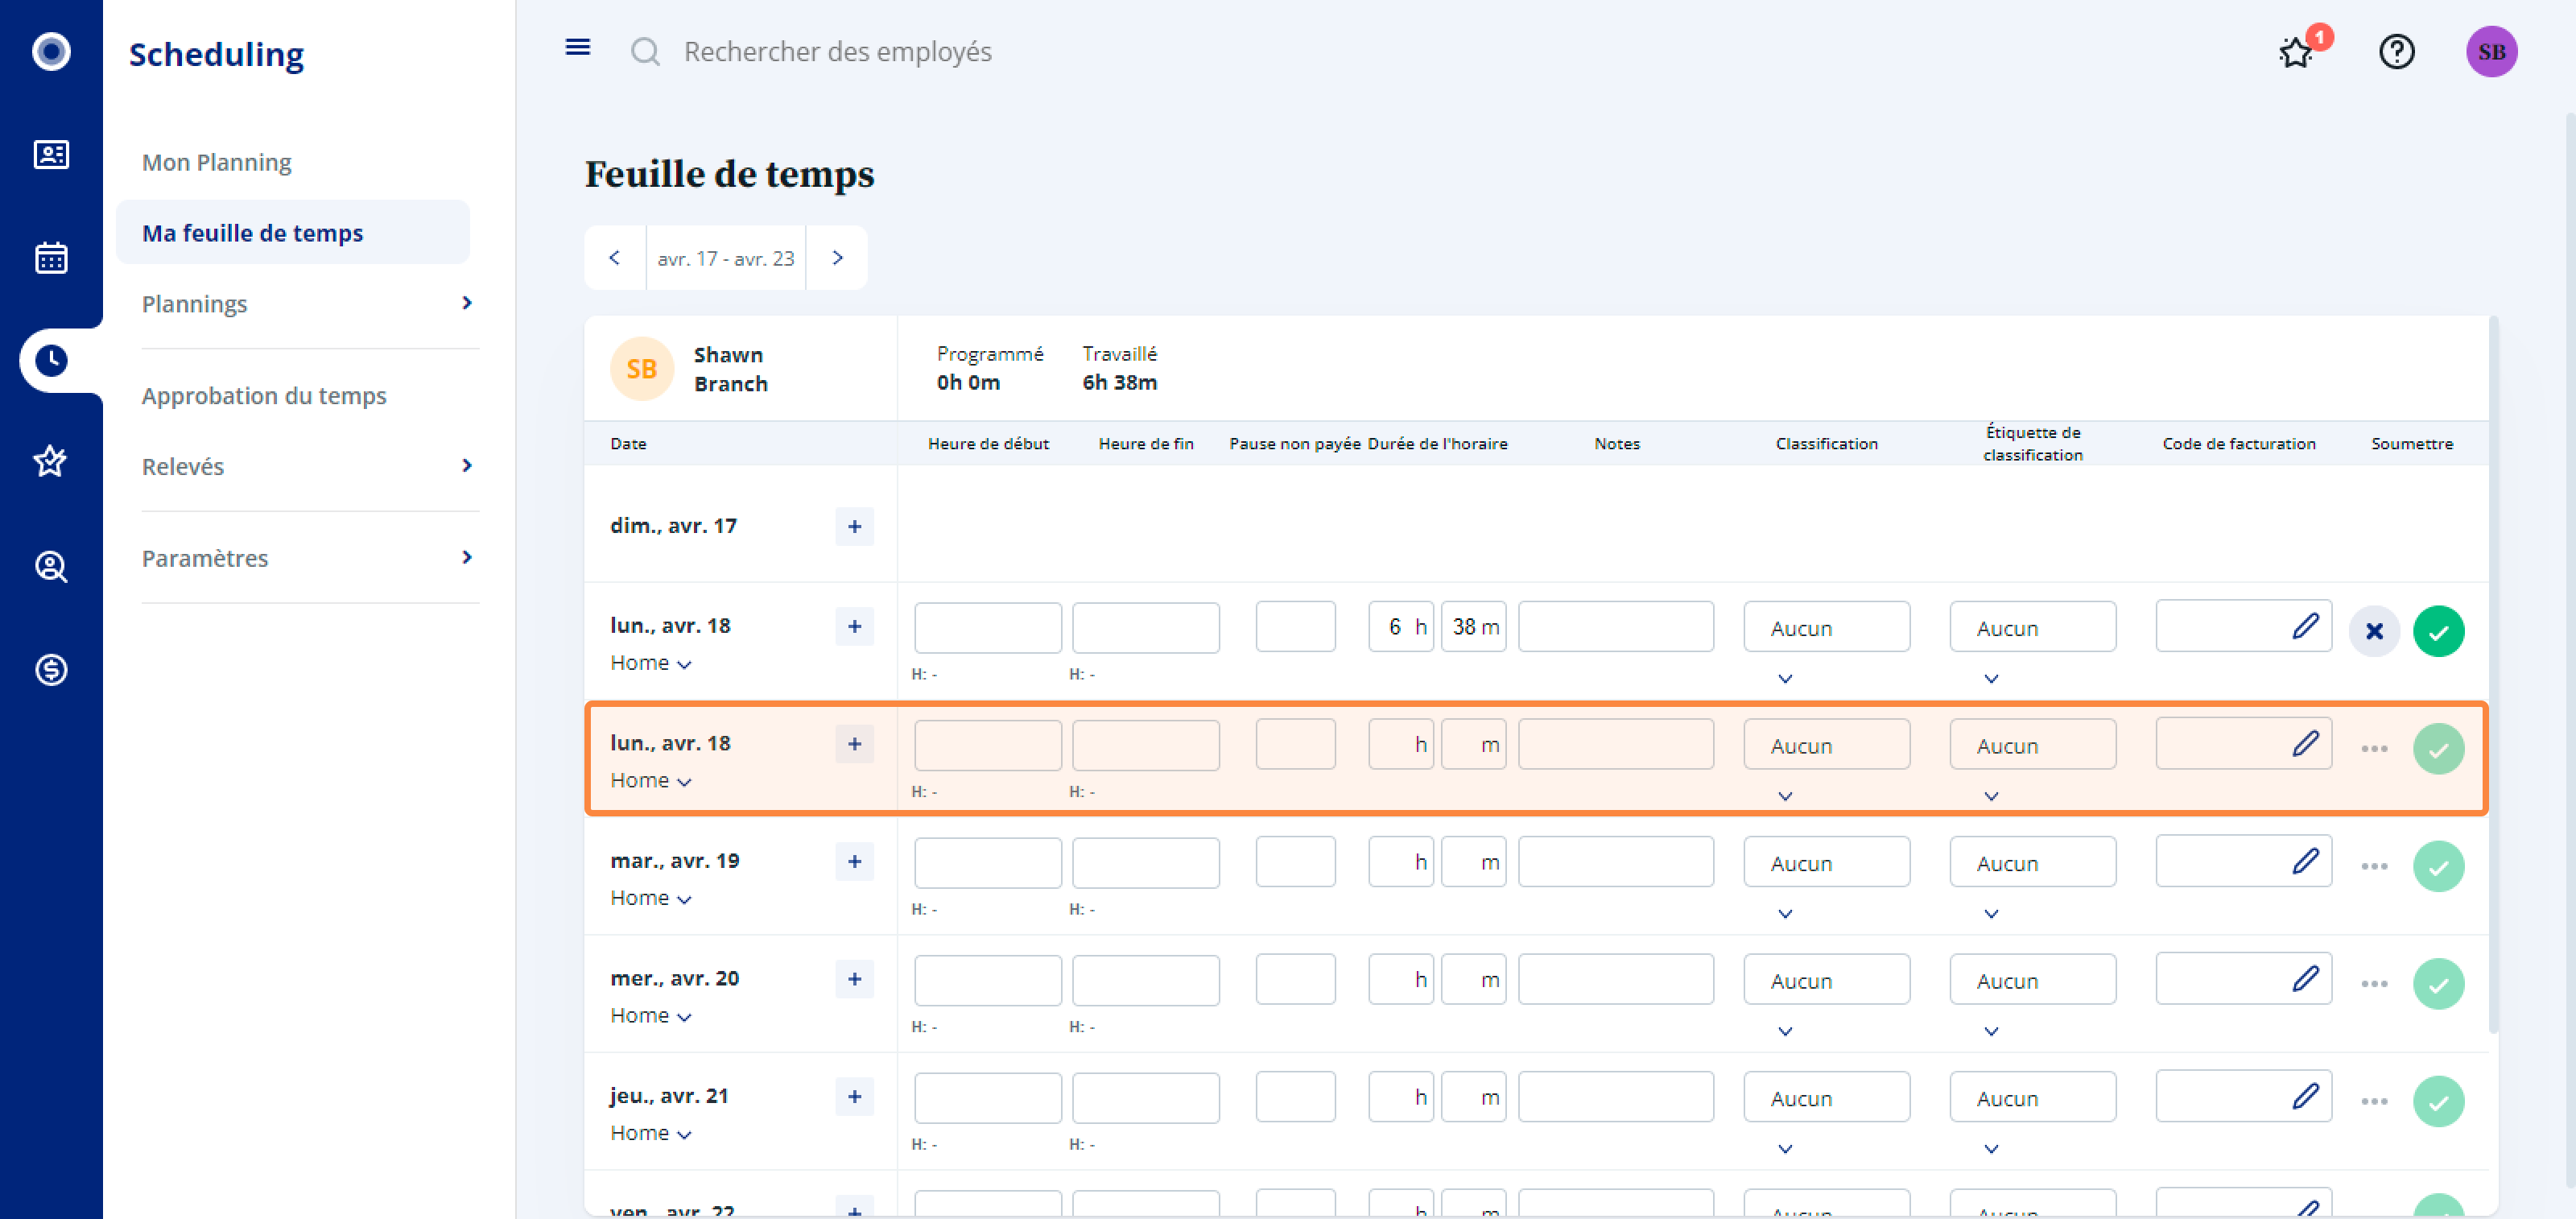Reject the lun., avr. 18 entry with X button
2576x1219 pixels.
pyautogui.click(x=2374, y=631)
